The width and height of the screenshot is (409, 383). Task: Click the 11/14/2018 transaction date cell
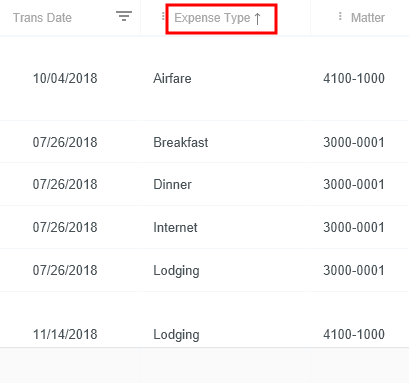pyautogui.click(x=65, y=334)
